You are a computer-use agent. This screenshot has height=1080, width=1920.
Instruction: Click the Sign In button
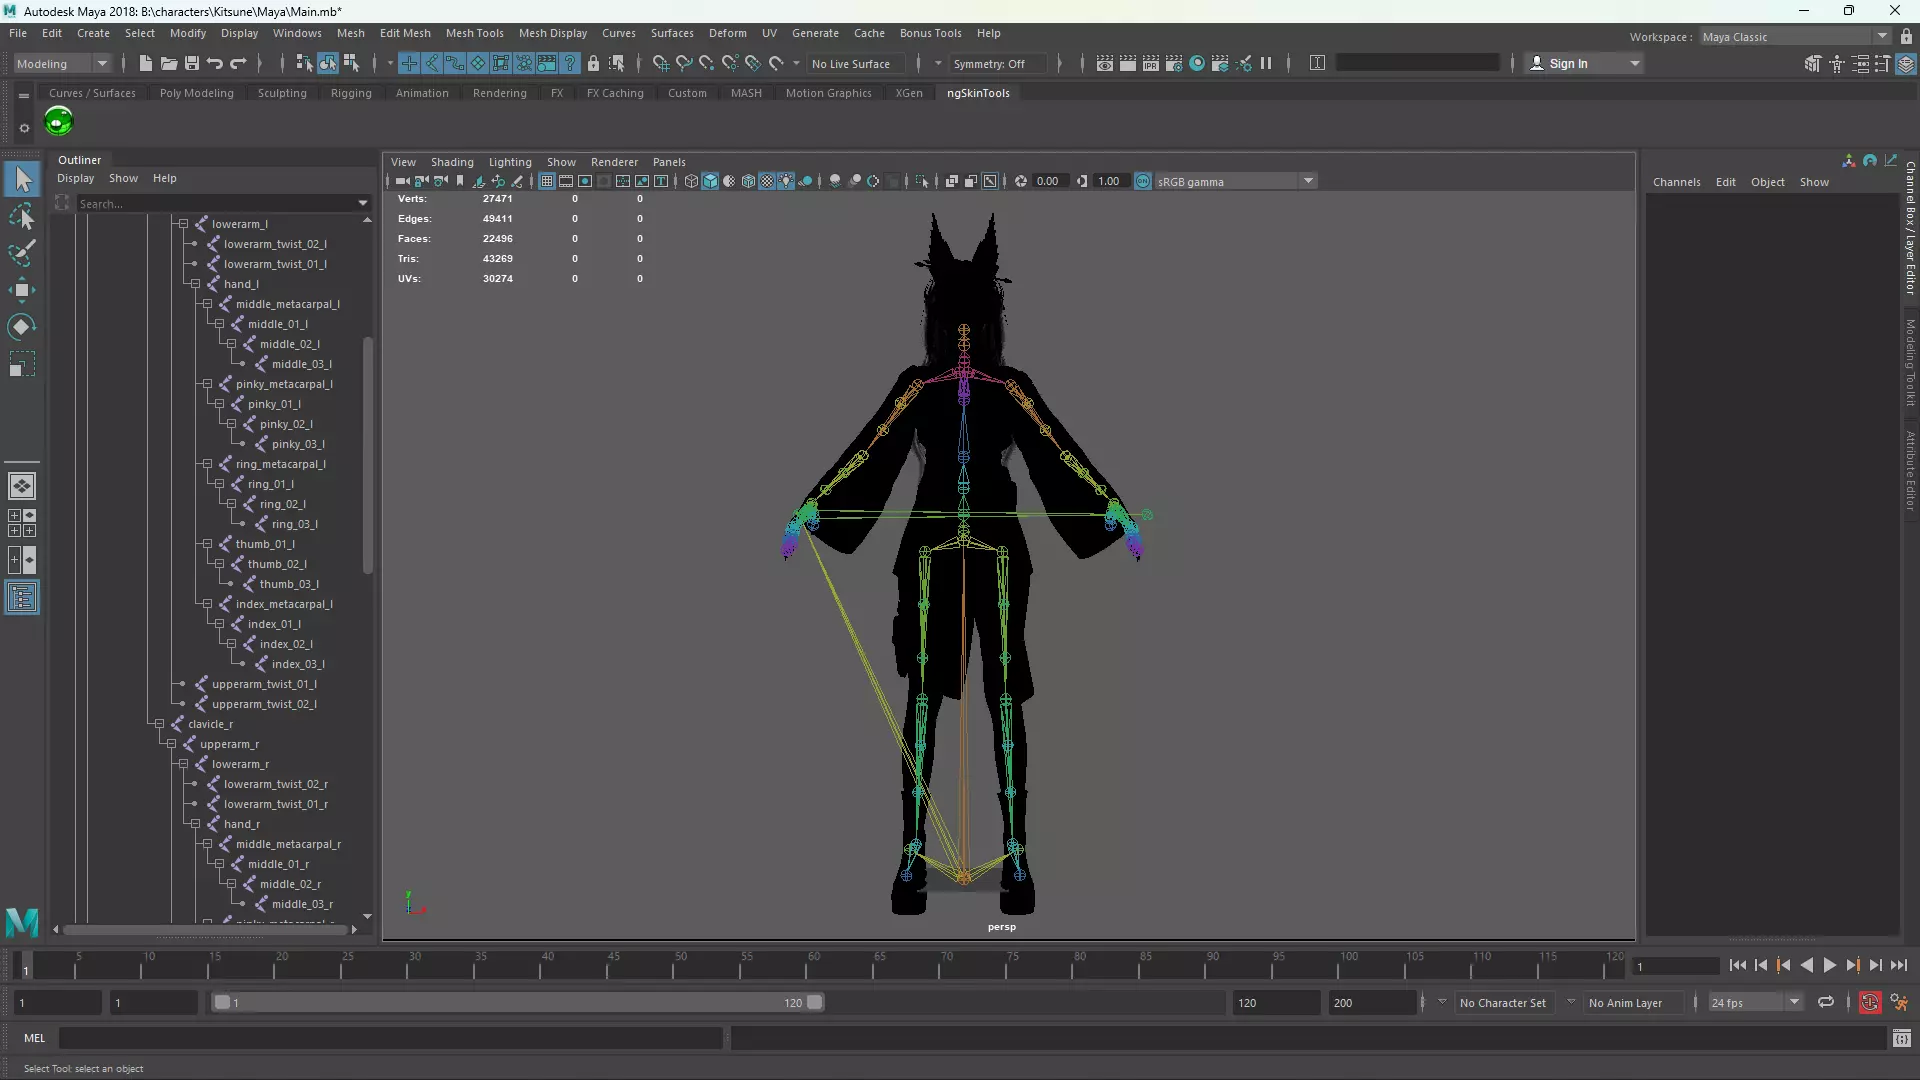1568,63
